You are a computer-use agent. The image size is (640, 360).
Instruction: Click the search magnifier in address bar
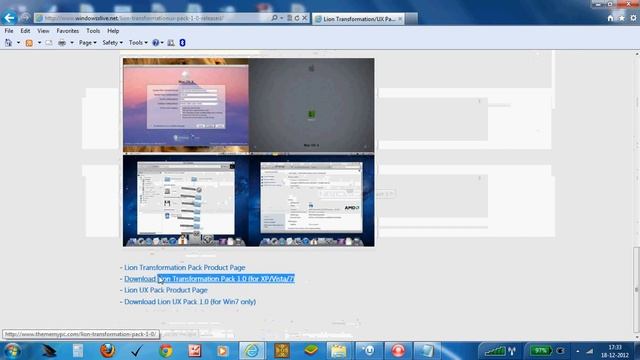[274, 18]
